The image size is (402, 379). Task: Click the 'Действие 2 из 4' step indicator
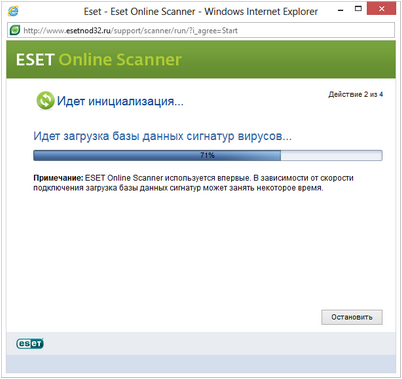[355, 94]
